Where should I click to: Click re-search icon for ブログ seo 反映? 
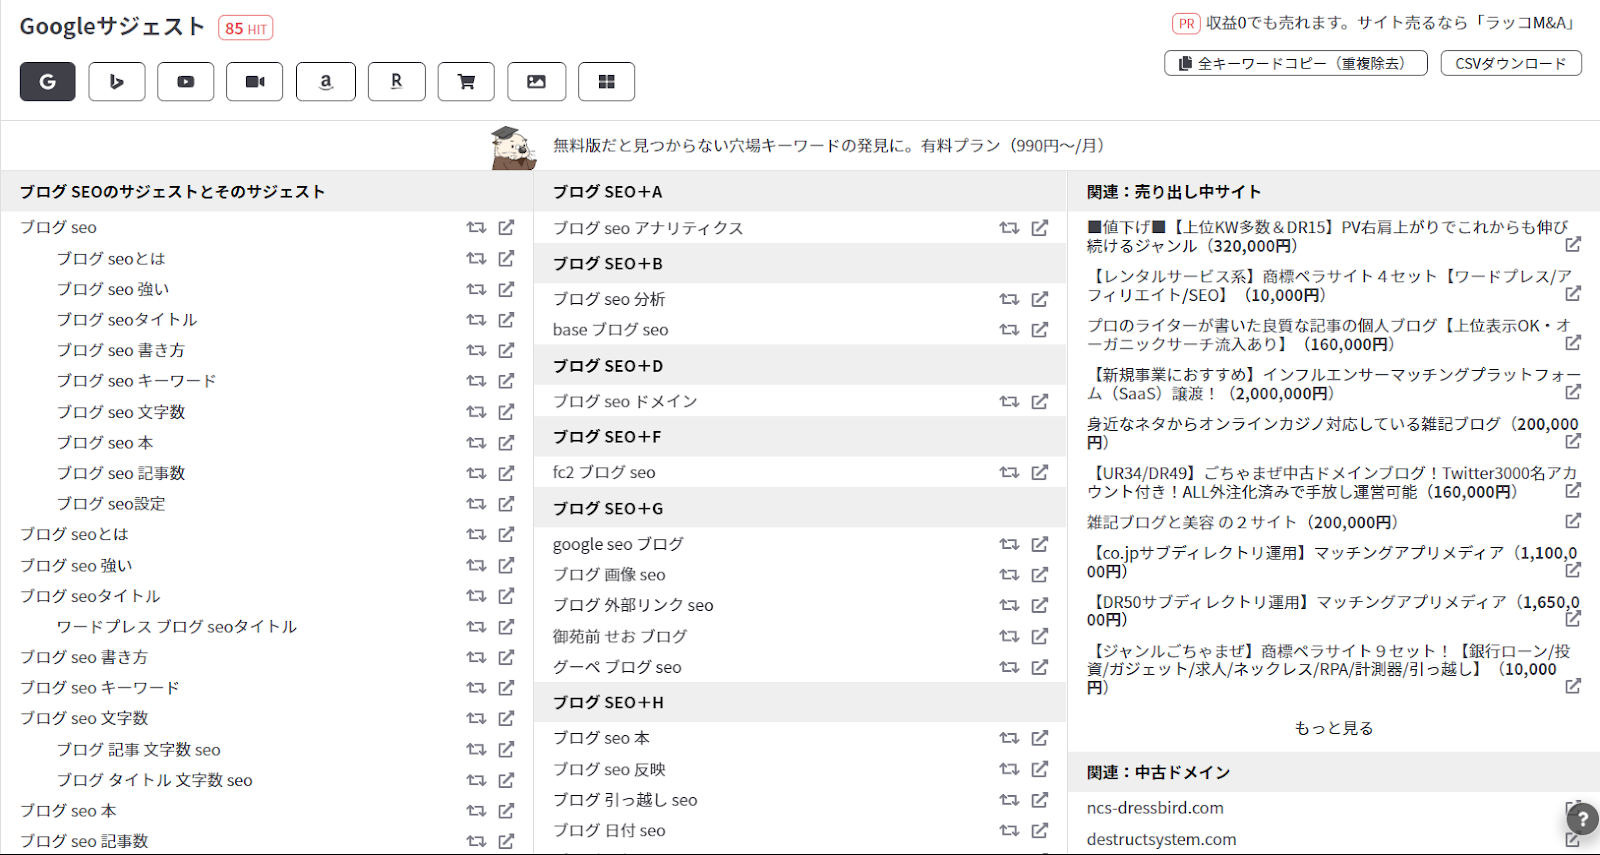click(x=1009, y=769)
